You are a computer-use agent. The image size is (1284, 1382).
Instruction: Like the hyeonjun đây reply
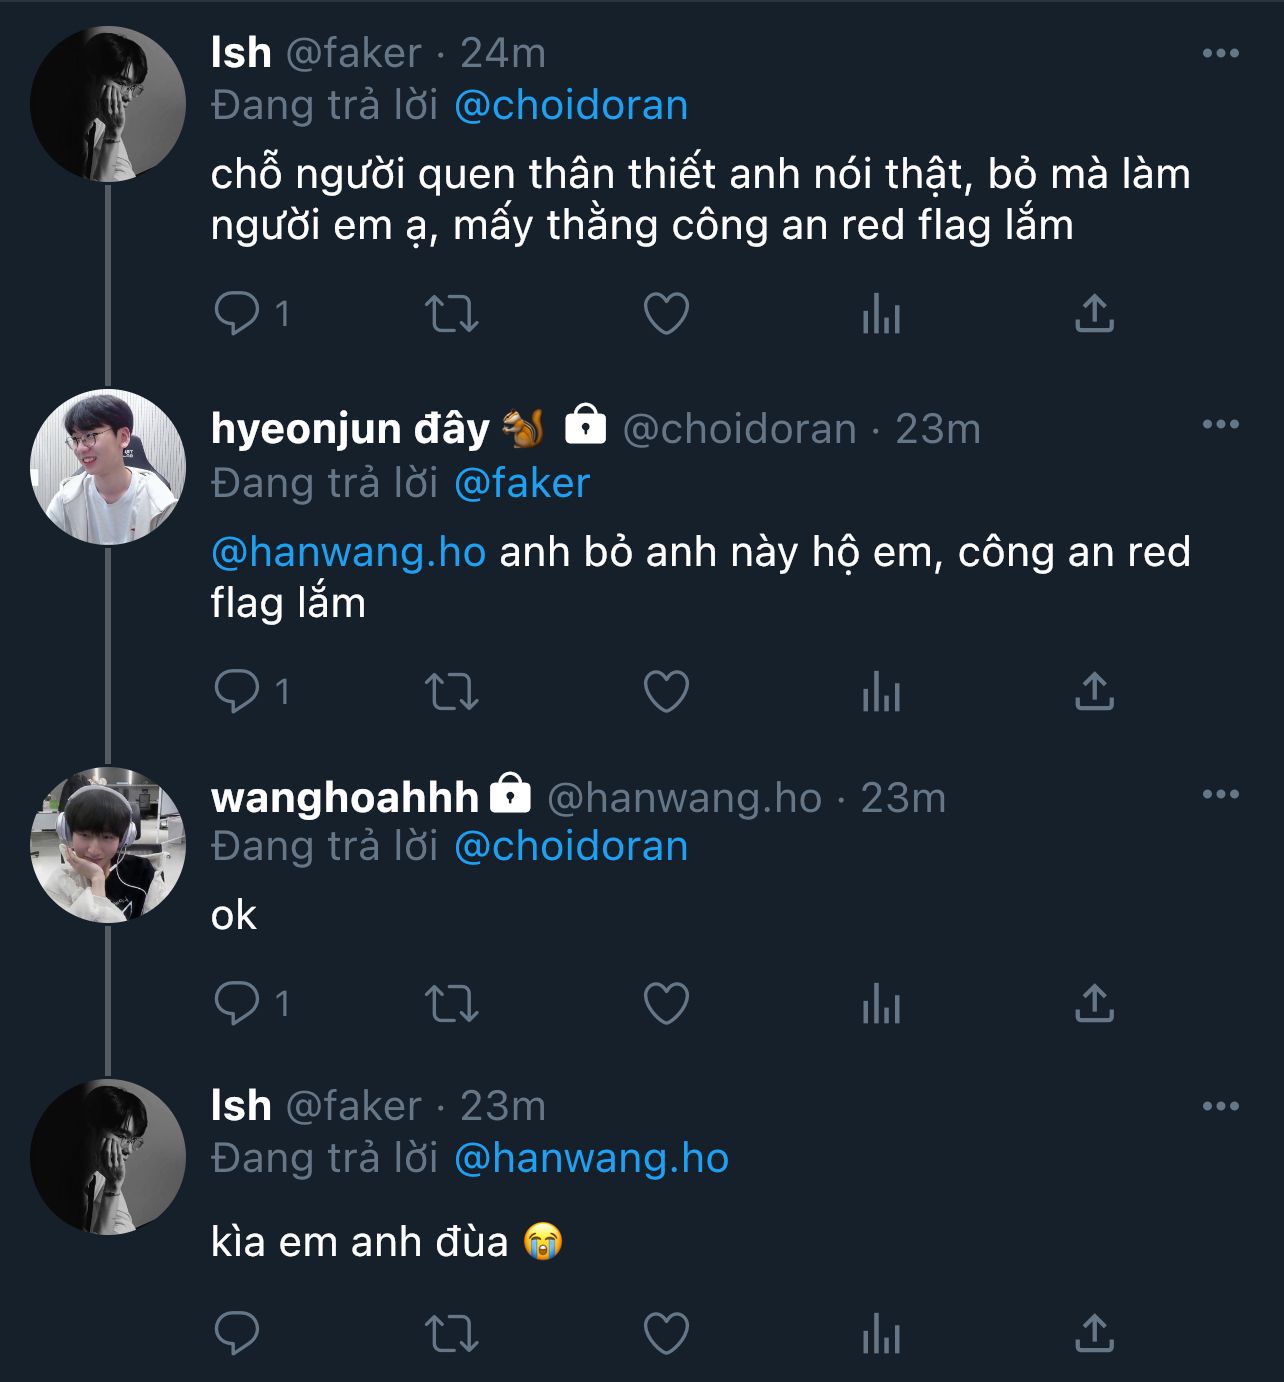coord(666,691)
